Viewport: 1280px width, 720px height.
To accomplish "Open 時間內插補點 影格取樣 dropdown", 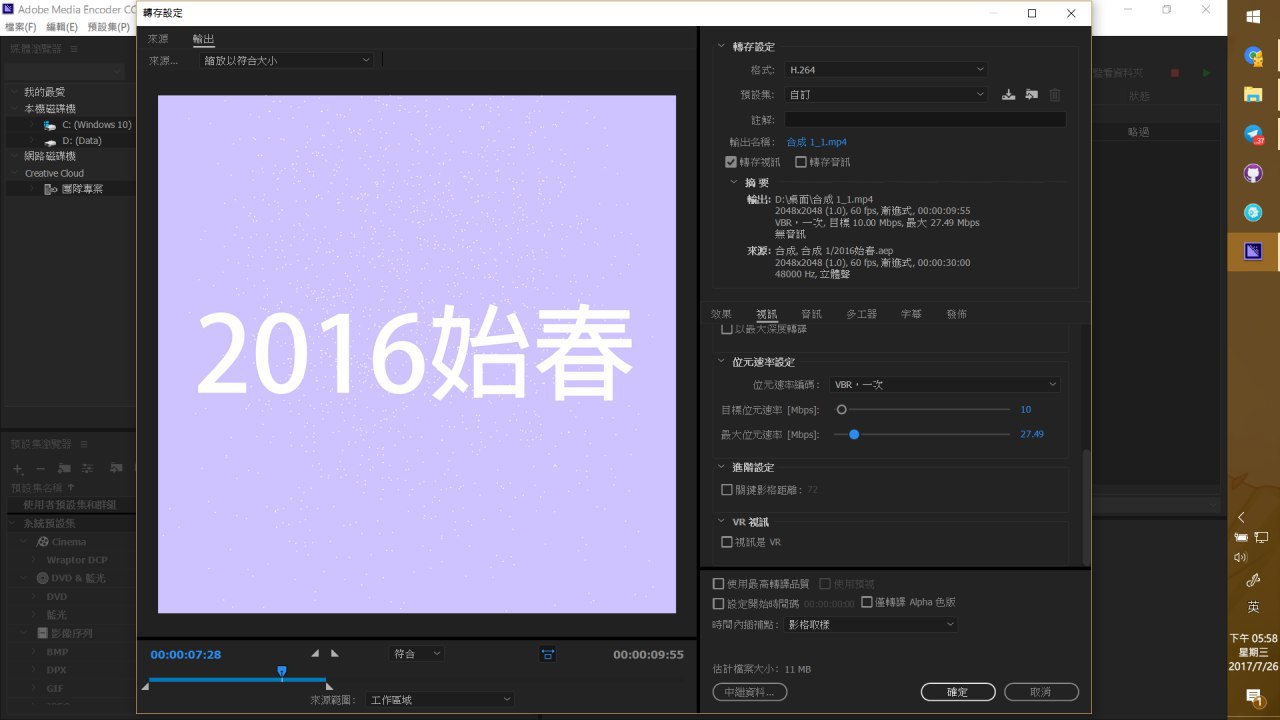I will pos(870,625).
